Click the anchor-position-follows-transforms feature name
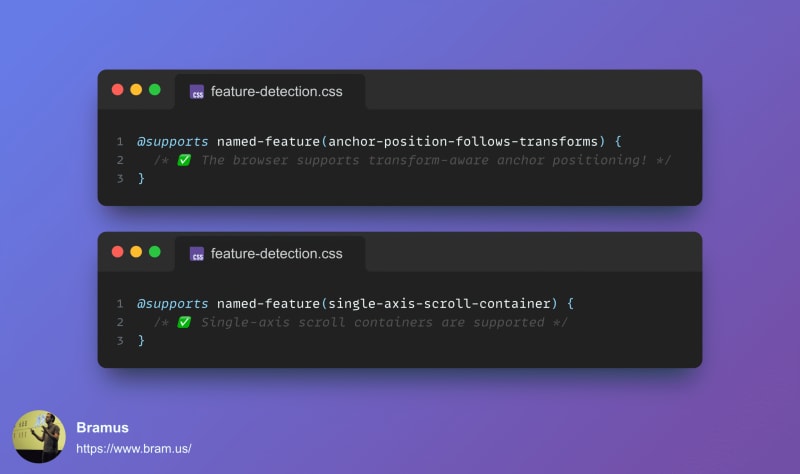The width and height of the screenshot is (800, 474). point(463,141)
